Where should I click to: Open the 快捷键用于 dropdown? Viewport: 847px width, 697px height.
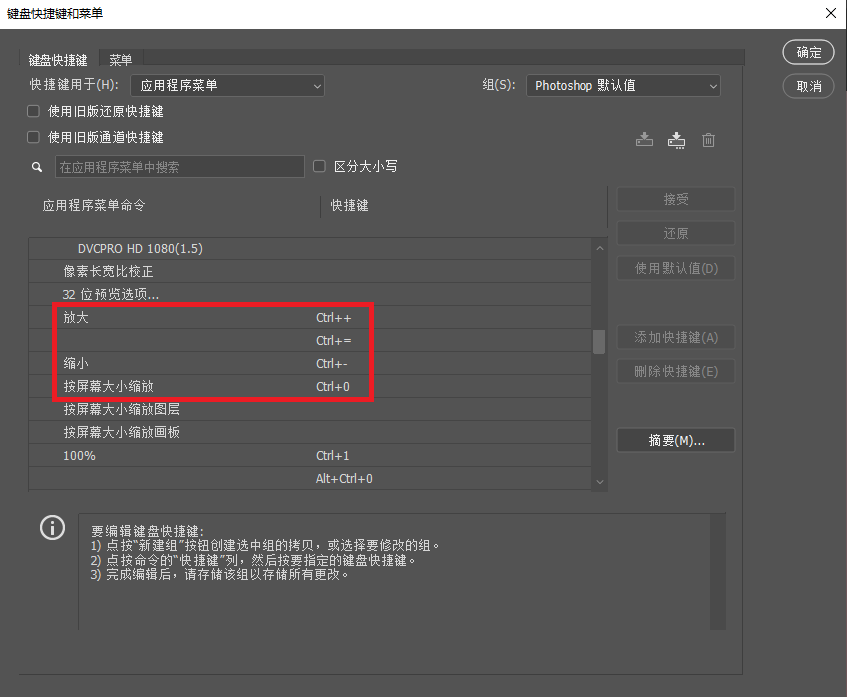[227, 86]
